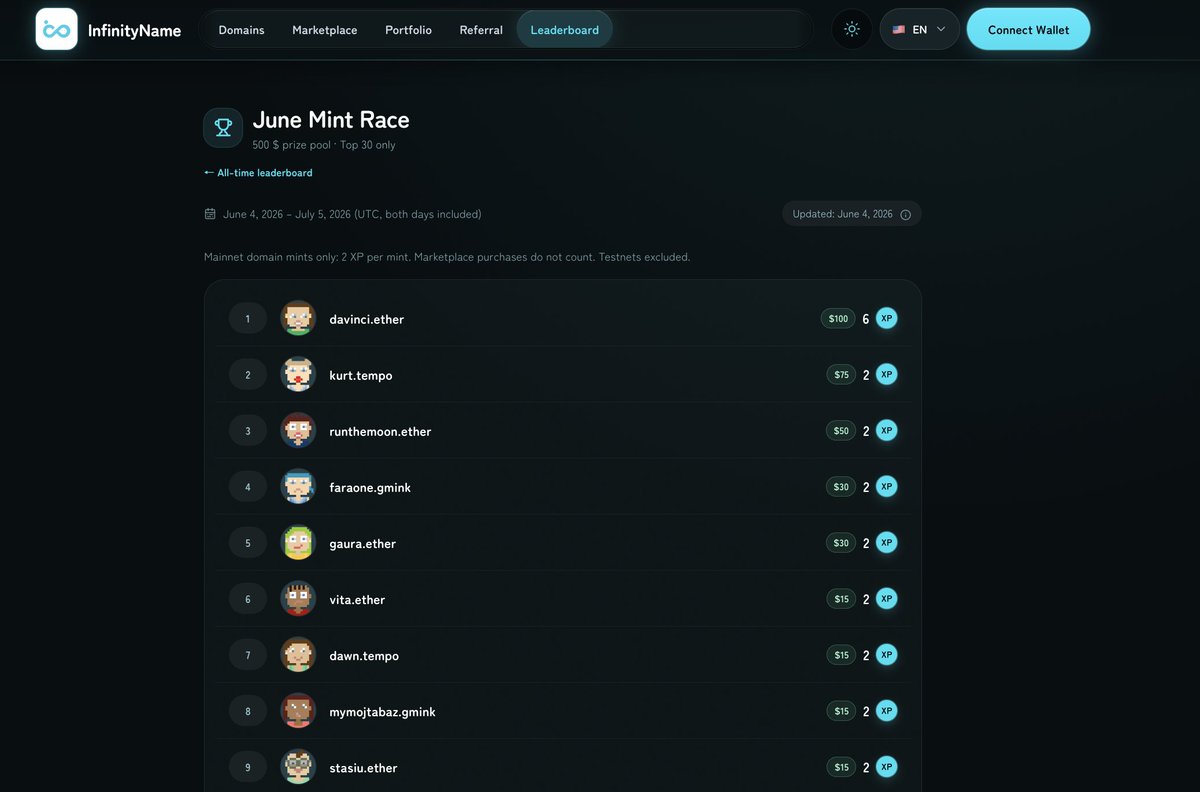Screen dimensions: 1200x792
Task: Click dawn.tempo avatar
Action: tap(298, 655)
